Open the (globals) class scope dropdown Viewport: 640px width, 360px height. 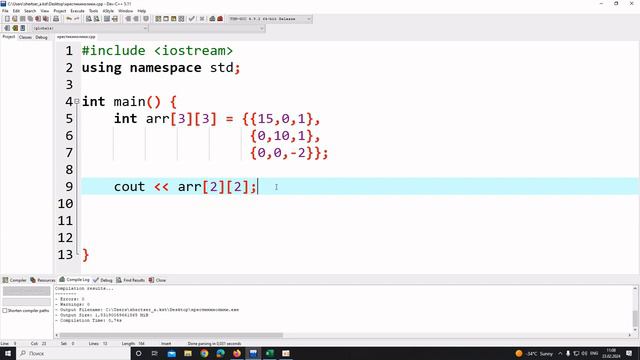[x=90, y=28]
